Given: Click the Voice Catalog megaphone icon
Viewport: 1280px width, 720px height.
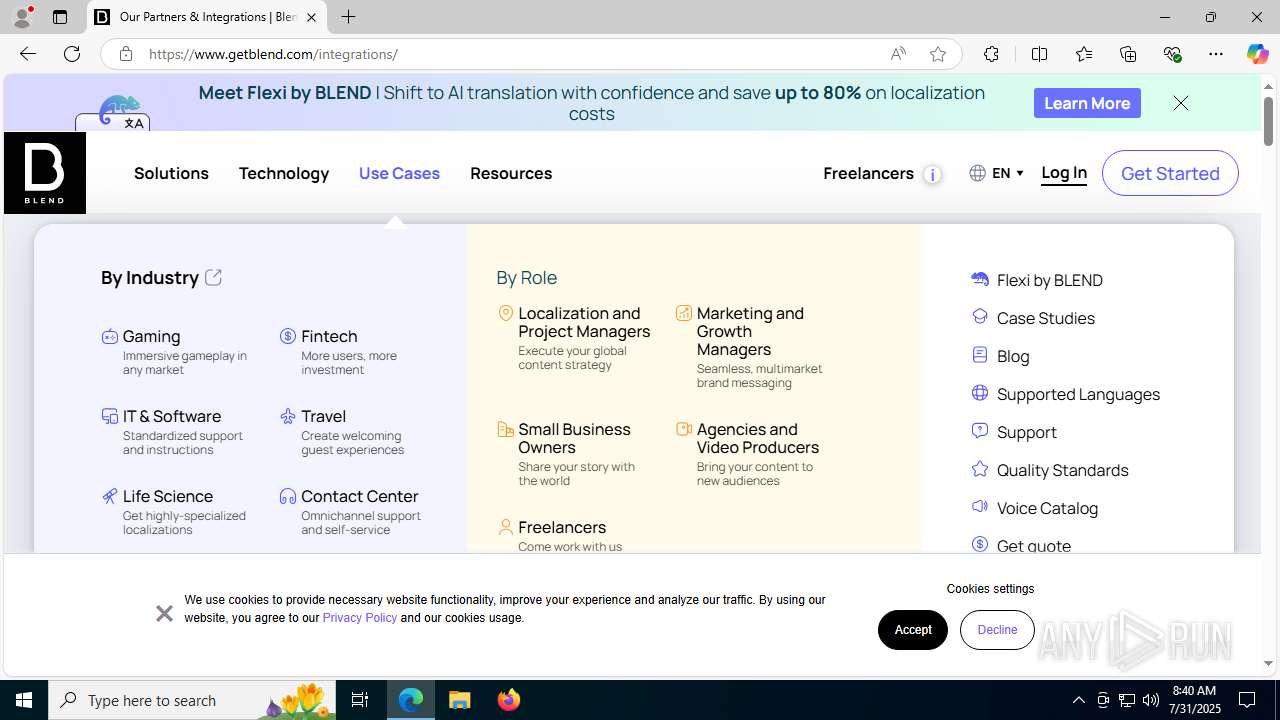Looking at the screenshot, I should pyautogui.click(x=980, y=507).
